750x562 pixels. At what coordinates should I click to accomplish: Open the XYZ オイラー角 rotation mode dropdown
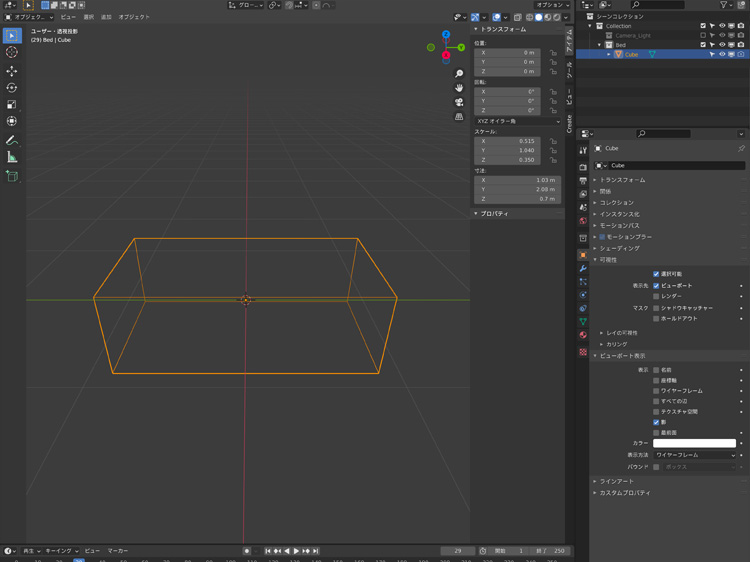pos(517,121)
